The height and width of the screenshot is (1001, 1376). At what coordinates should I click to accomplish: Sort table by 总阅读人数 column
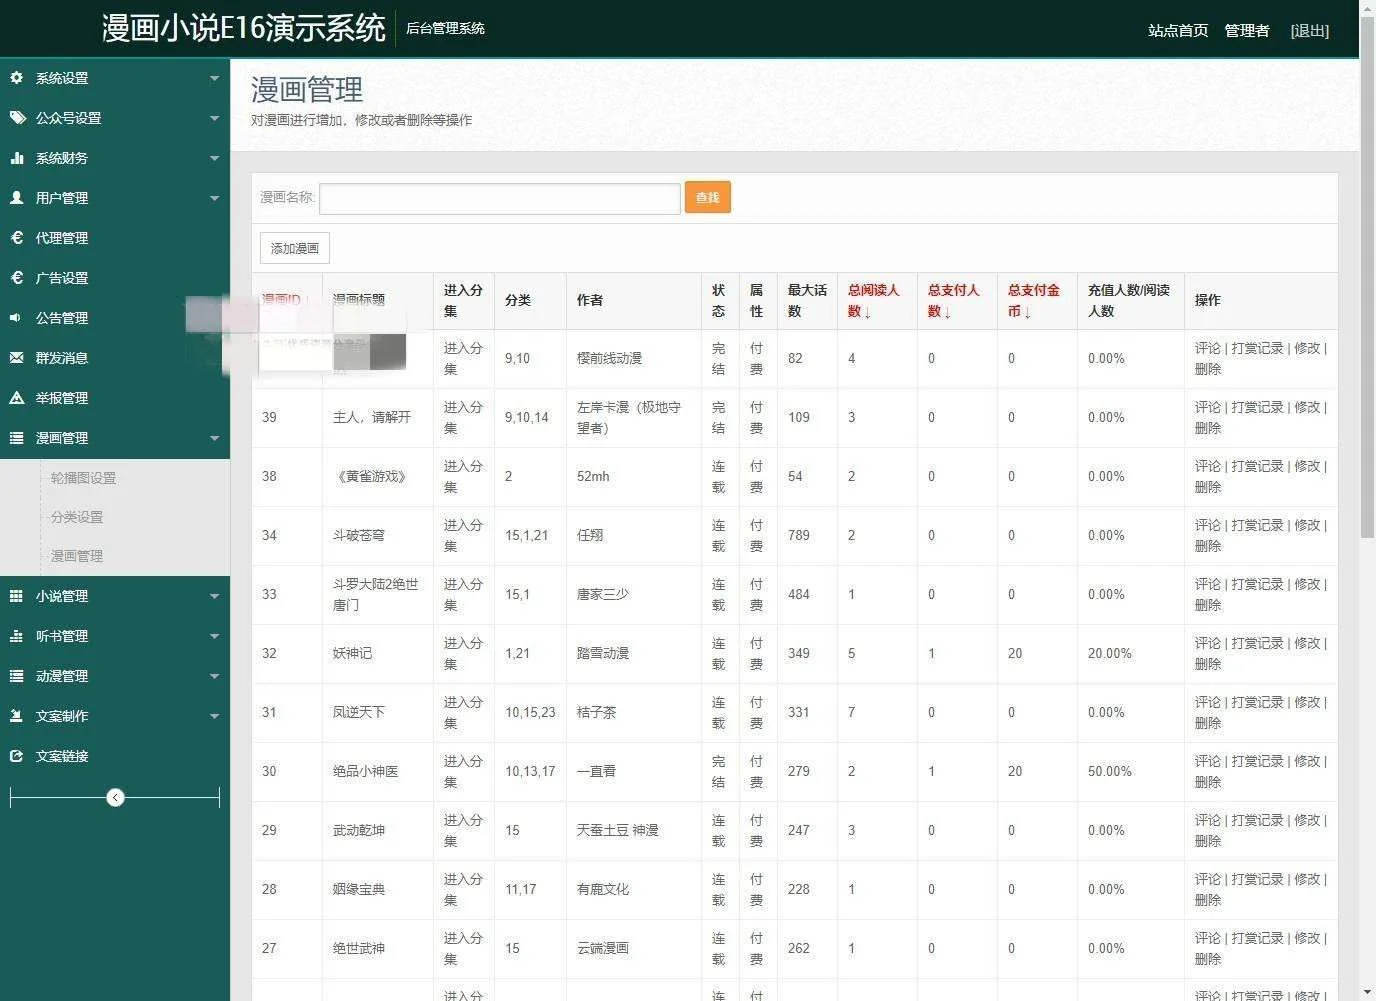coord(873,300)
